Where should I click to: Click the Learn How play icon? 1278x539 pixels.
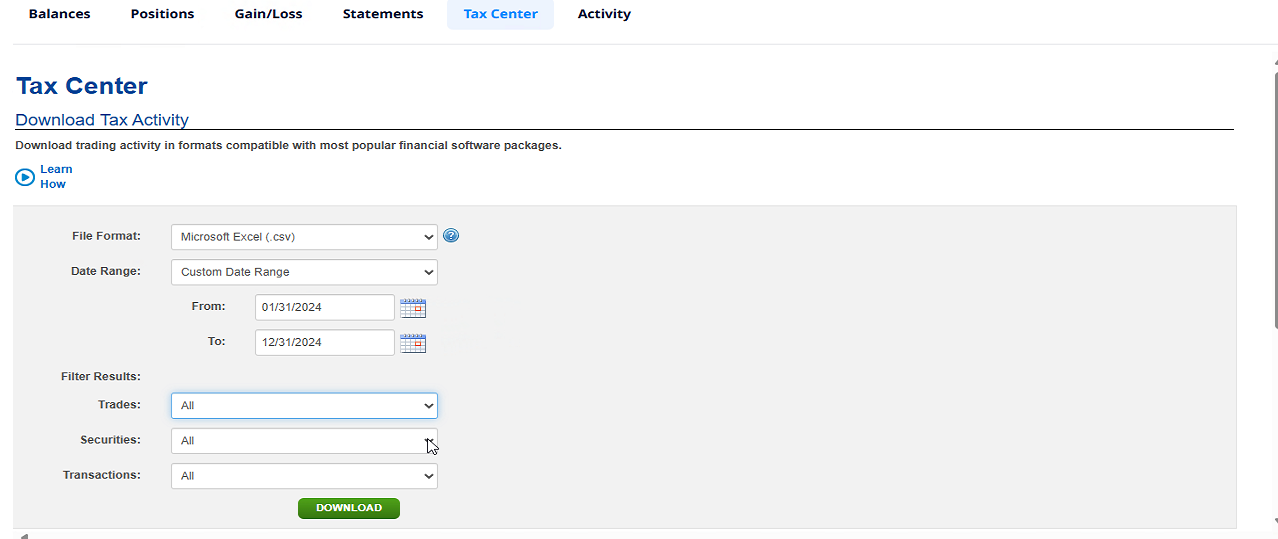pos(25,177)
